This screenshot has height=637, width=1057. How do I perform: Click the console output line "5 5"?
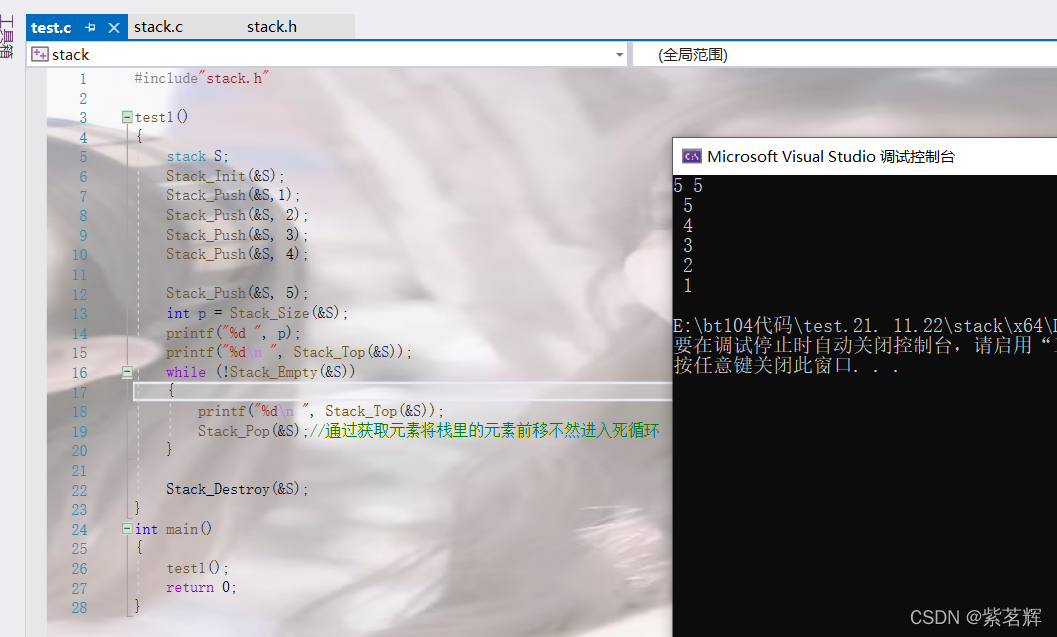pos(688,185)
